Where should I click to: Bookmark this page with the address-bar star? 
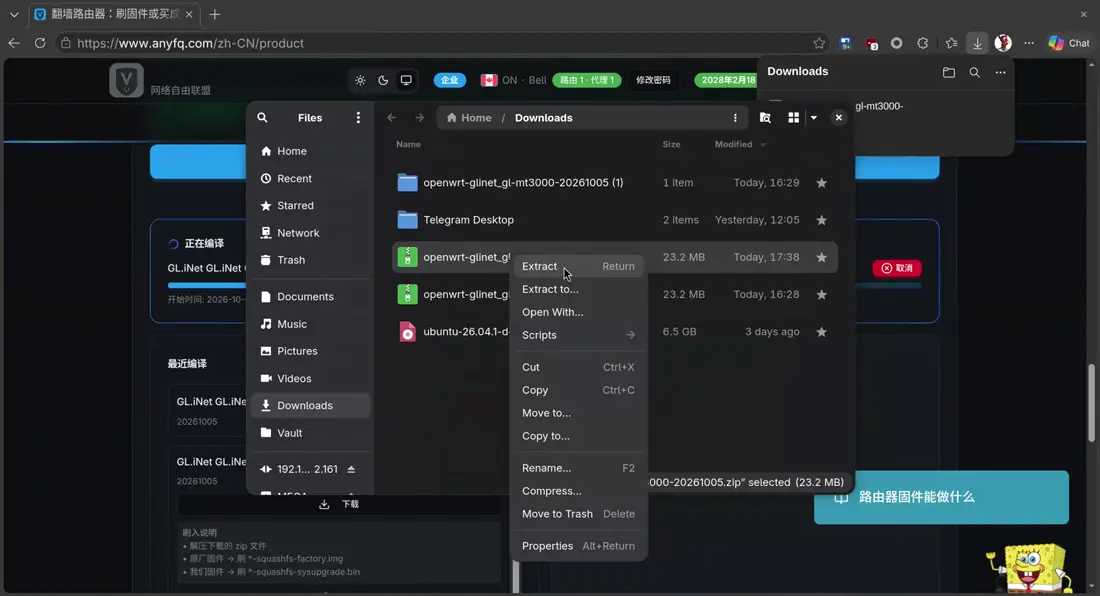click(x=819, y=43)
